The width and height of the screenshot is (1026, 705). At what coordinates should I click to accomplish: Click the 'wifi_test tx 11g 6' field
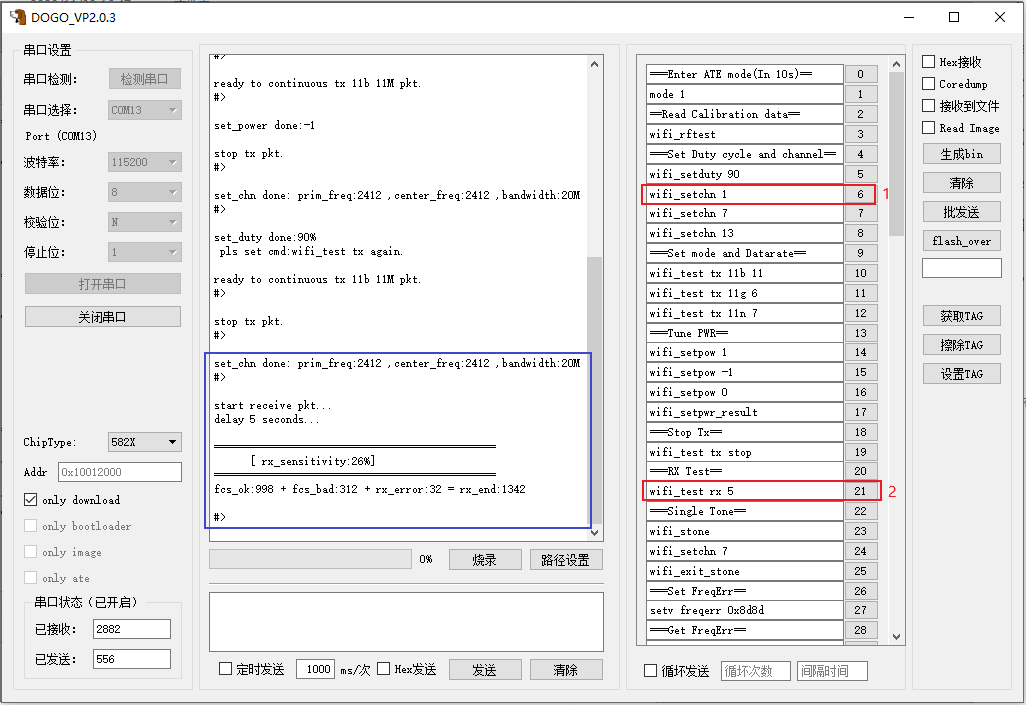(745, 293)
